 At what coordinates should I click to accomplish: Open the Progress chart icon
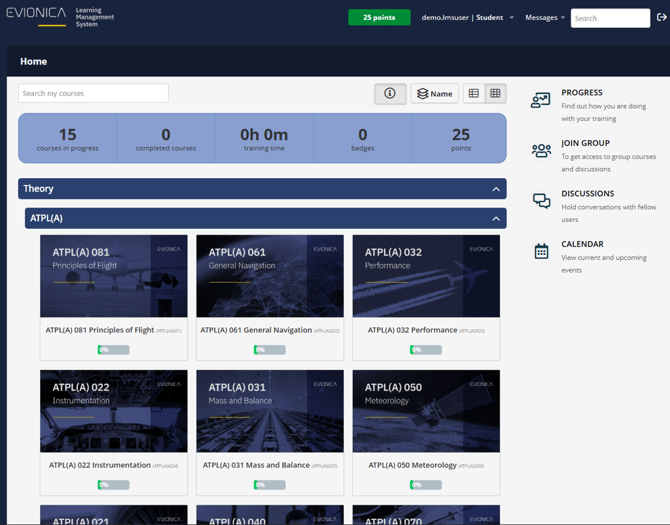click(541, 100)
